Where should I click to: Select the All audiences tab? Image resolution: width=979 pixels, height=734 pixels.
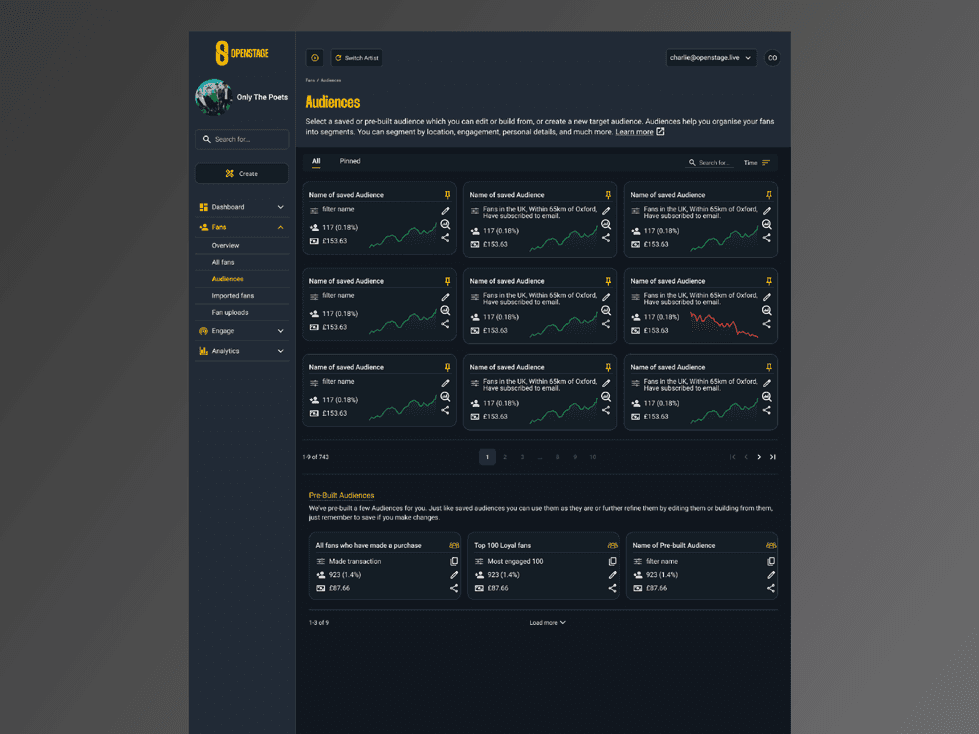tap(316, 161)
